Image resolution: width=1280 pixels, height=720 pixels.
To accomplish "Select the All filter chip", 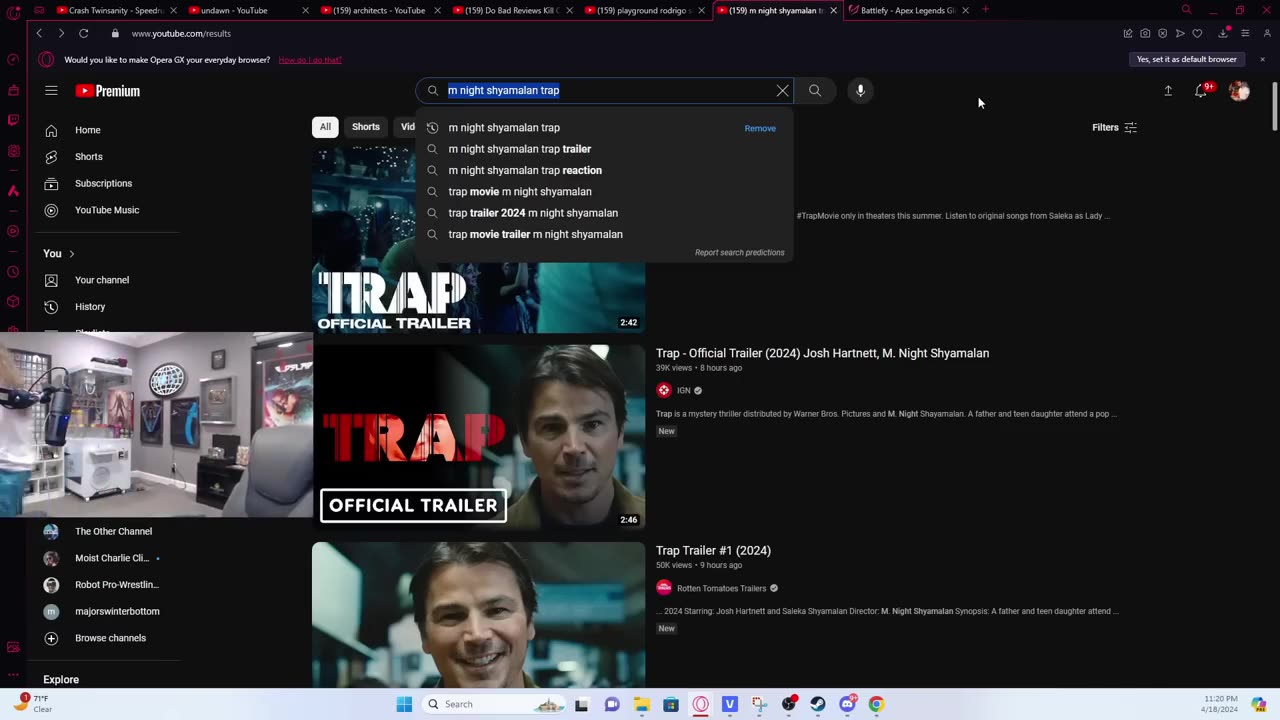I will pyautogui.click(x=325, y=127).
